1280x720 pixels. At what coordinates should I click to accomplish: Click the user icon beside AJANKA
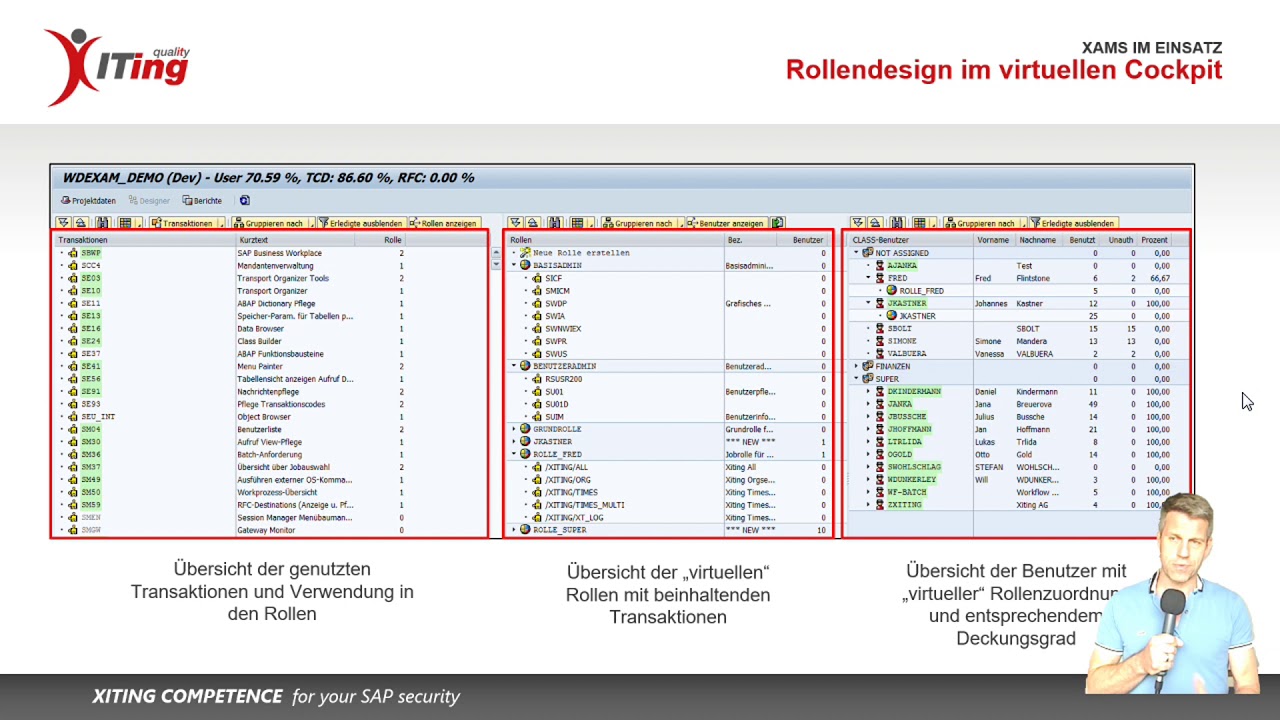880,266
